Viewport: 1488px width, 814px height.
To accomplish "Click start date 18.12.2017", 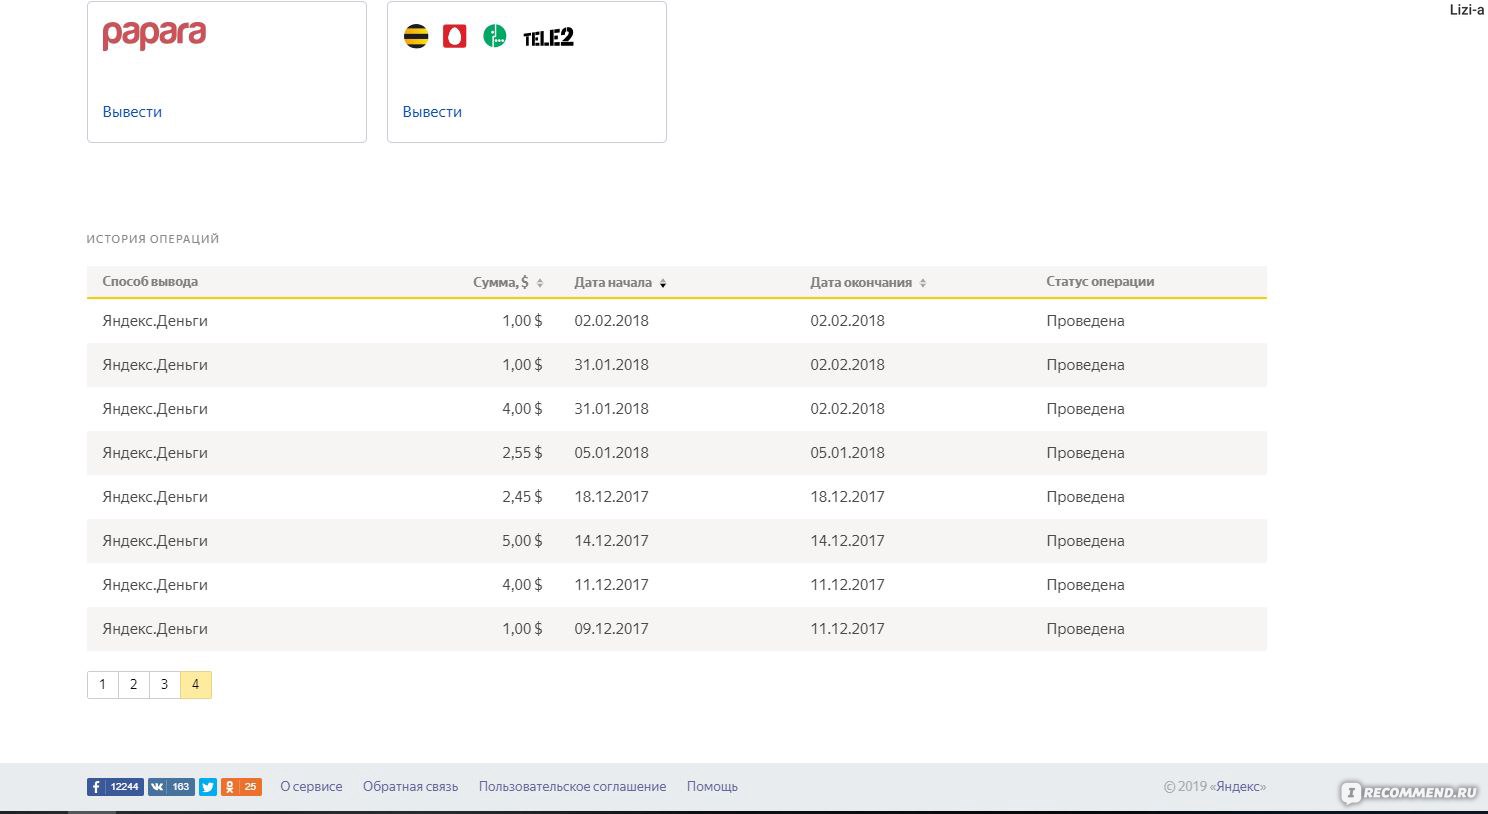I will click(x=611, y=497).
